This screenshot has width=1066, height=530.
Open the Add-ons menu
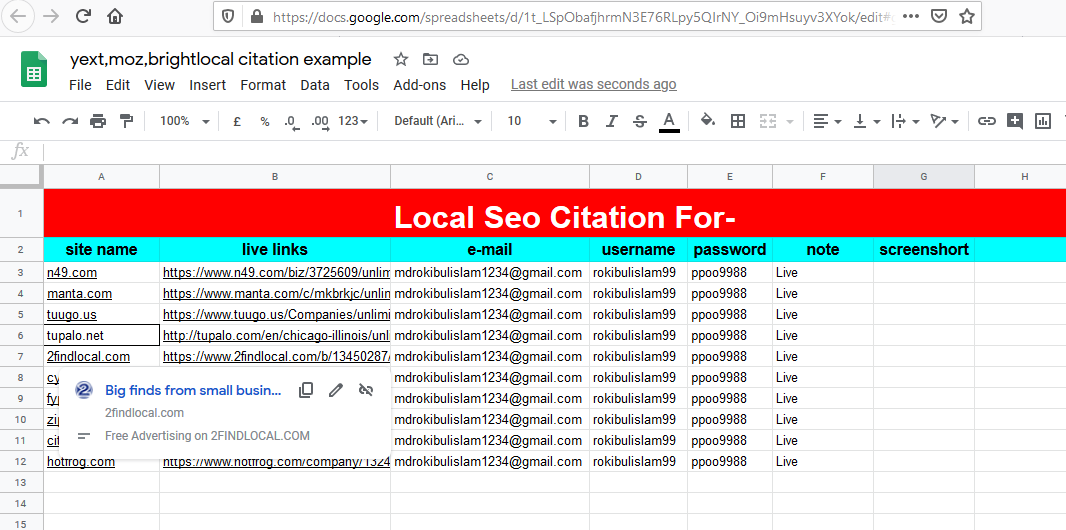pyautogui.click(x=419, y=85)
